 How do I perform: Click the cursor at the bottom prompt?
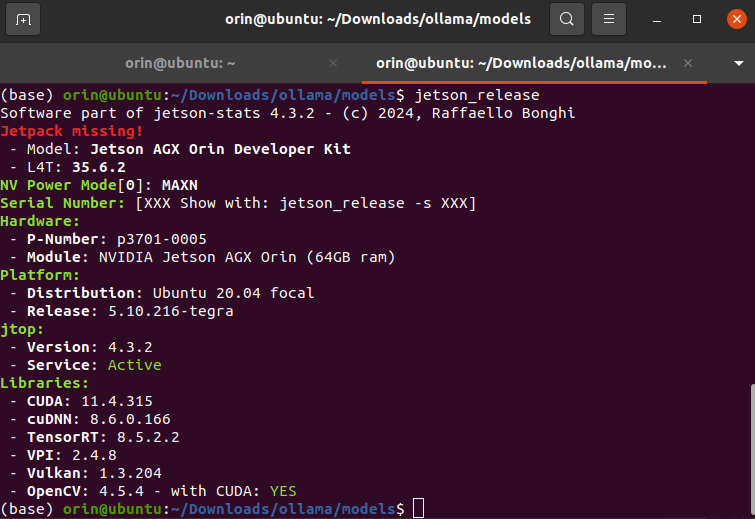point(418,508)
